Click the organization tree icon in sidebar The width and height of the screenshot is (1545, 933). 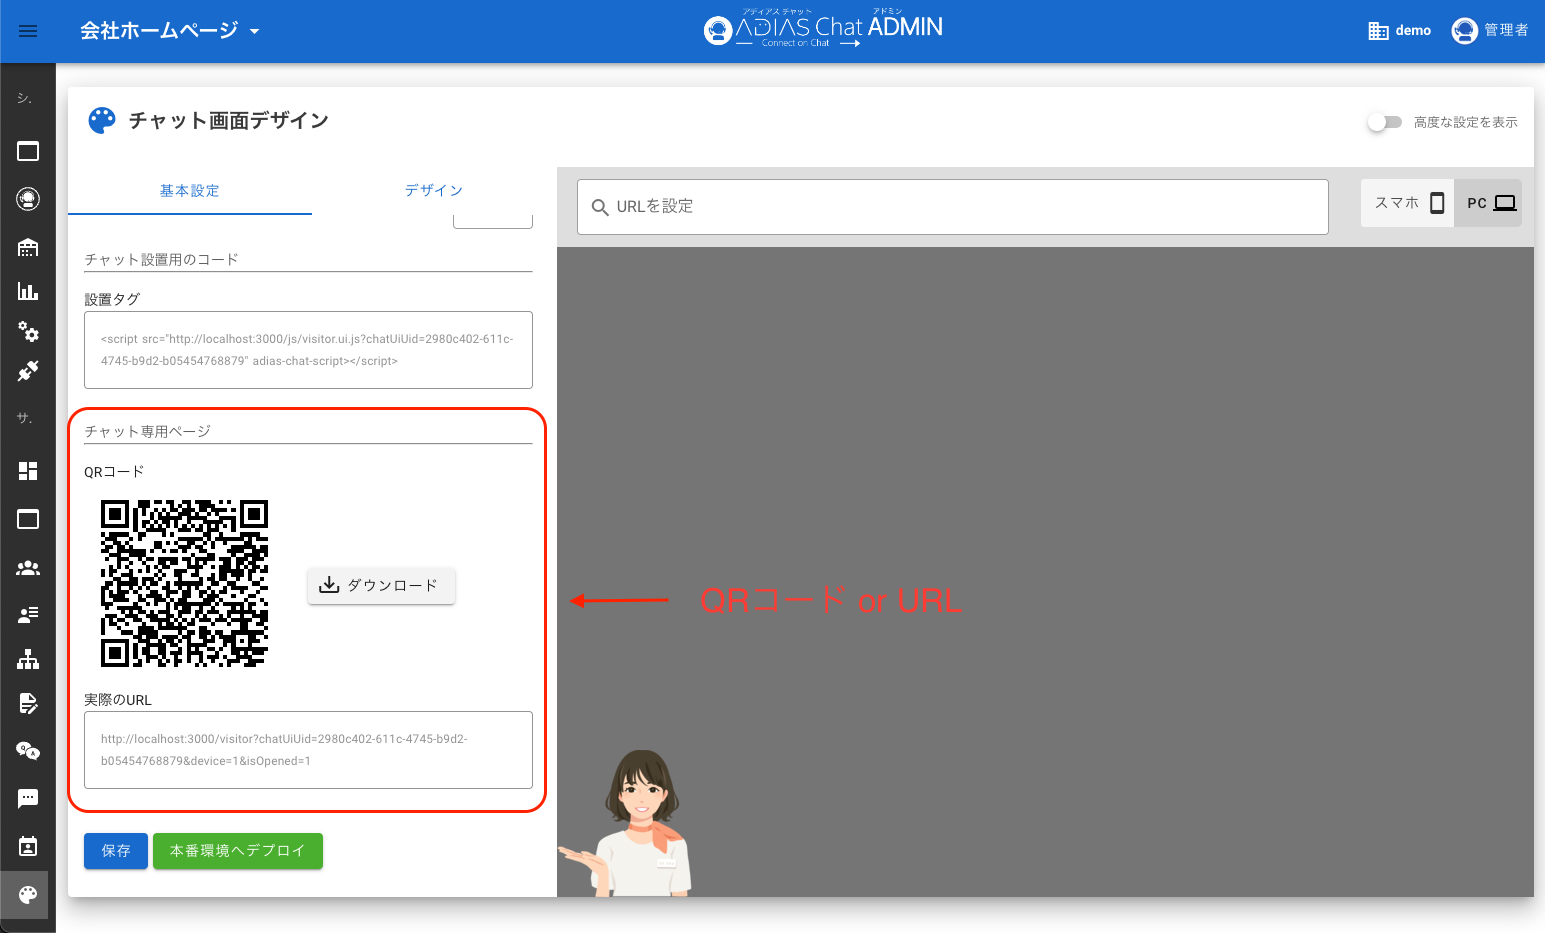click(x=28, y=659)
